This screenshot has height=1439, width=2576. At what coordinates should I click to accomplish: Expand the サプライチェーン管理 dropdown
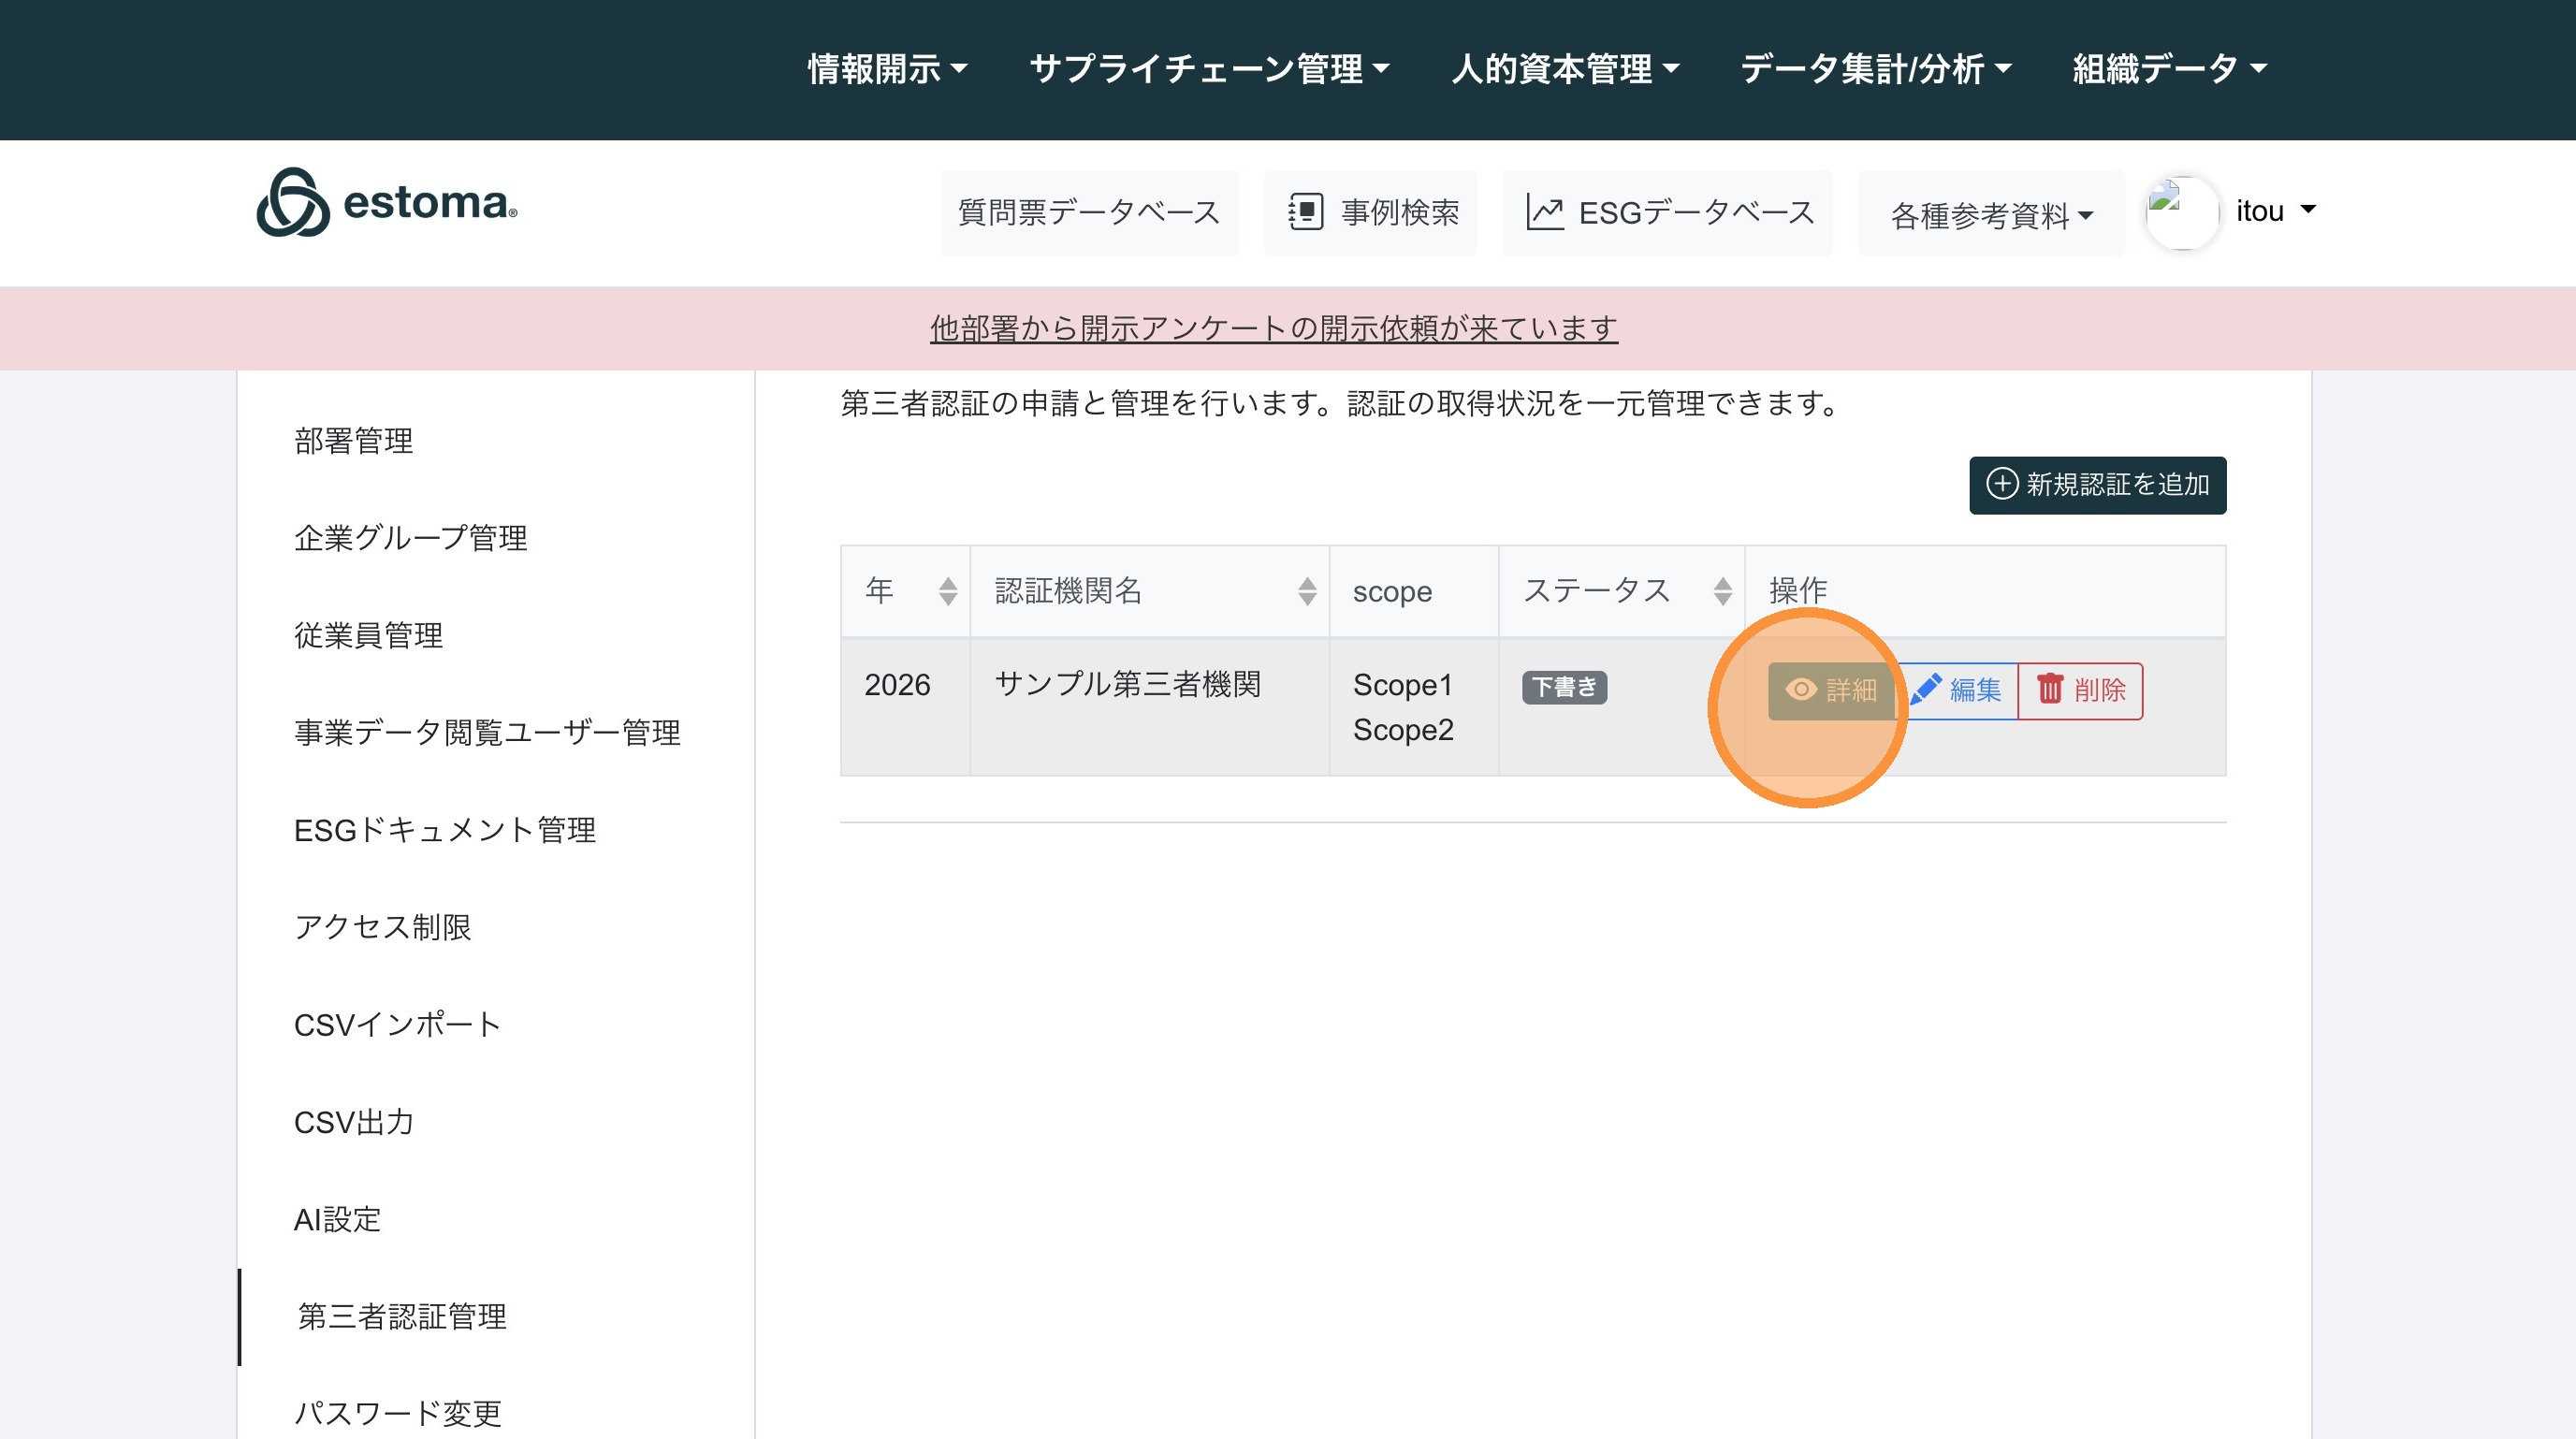pos(1209,69)
